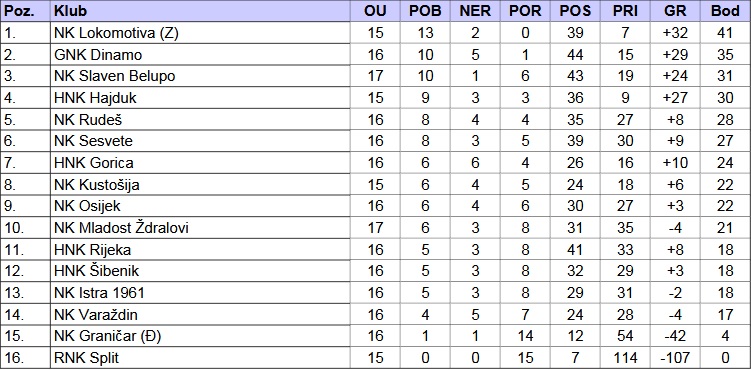Click the Klub column header
Viewport: 751px width, 370px height.
[200, 11]
